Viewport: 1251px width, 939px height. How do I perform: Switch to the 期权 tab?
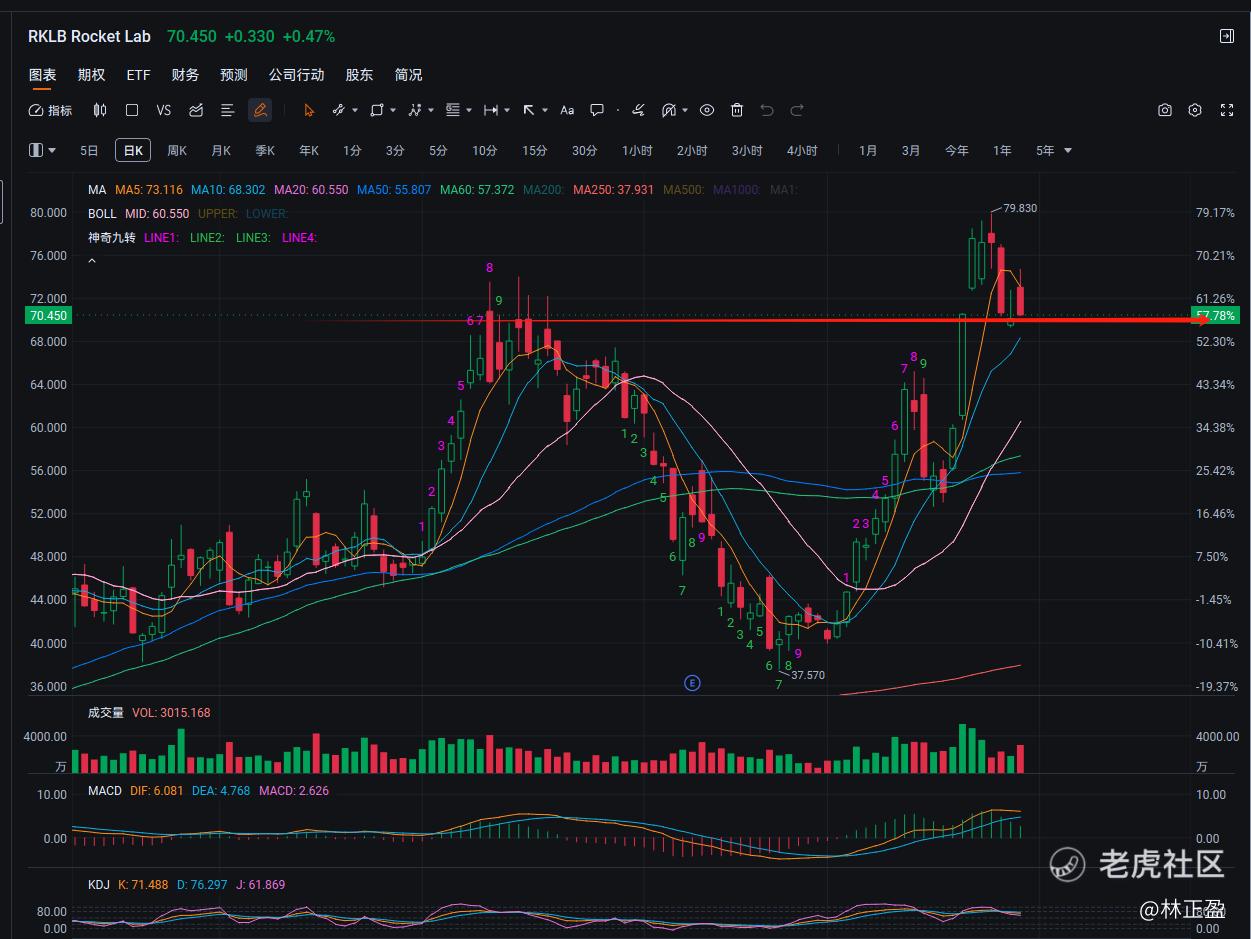91,75
